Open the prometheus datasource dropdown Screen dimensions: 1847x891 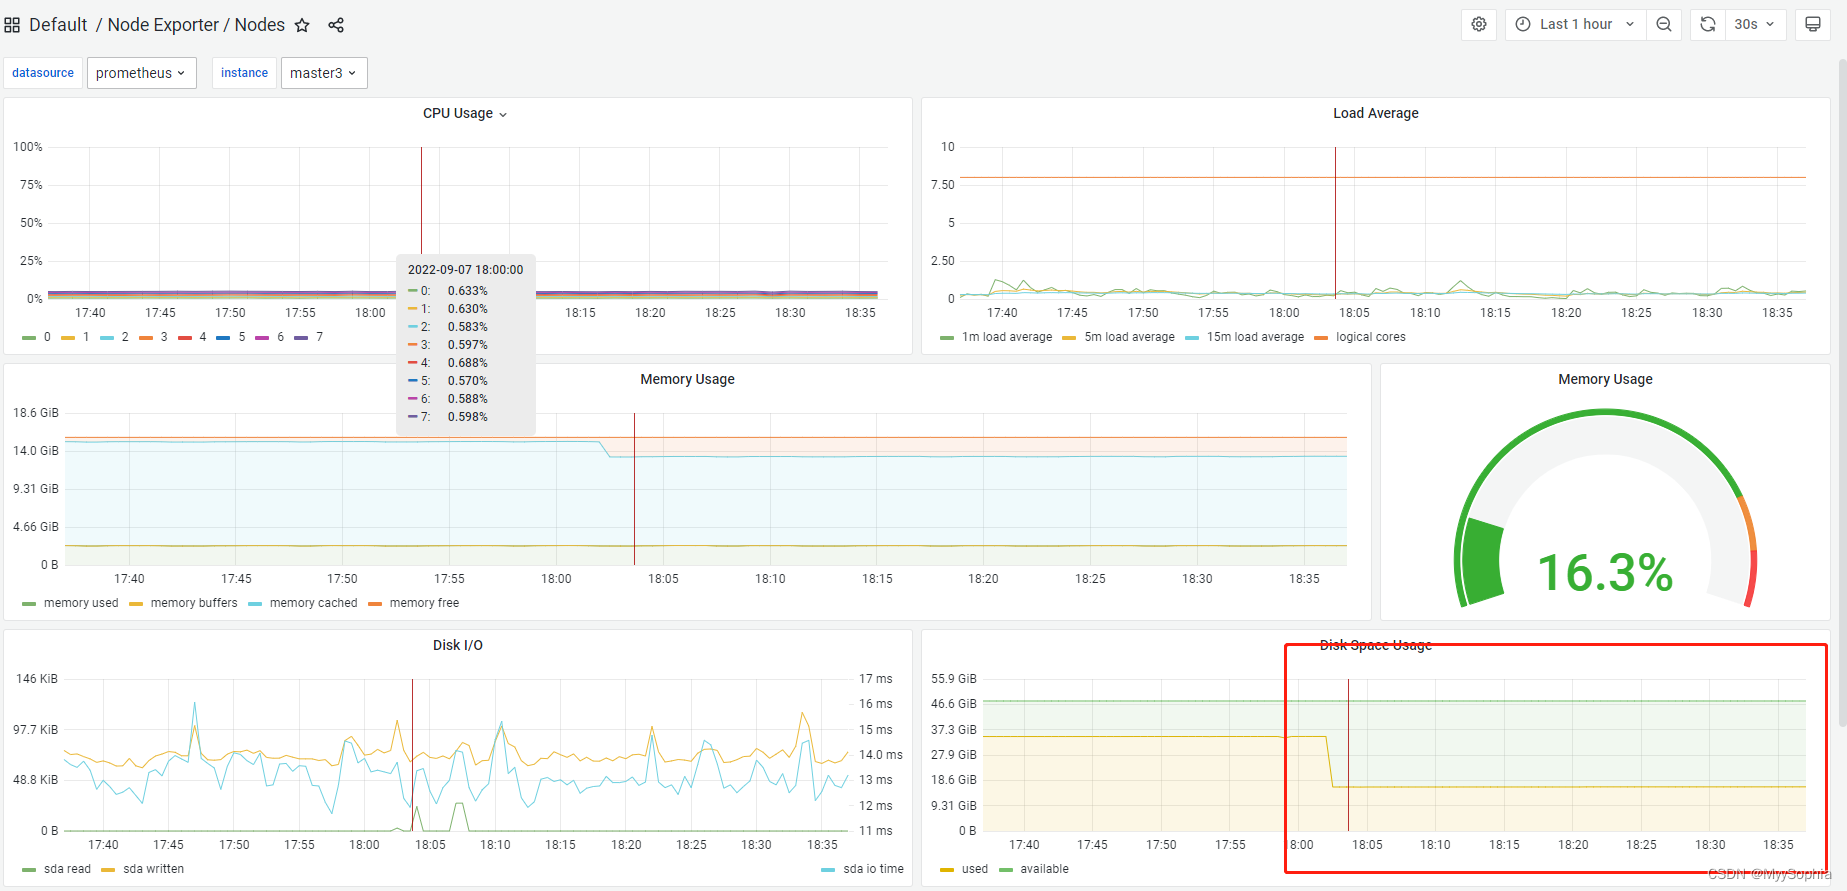[141, 73]
